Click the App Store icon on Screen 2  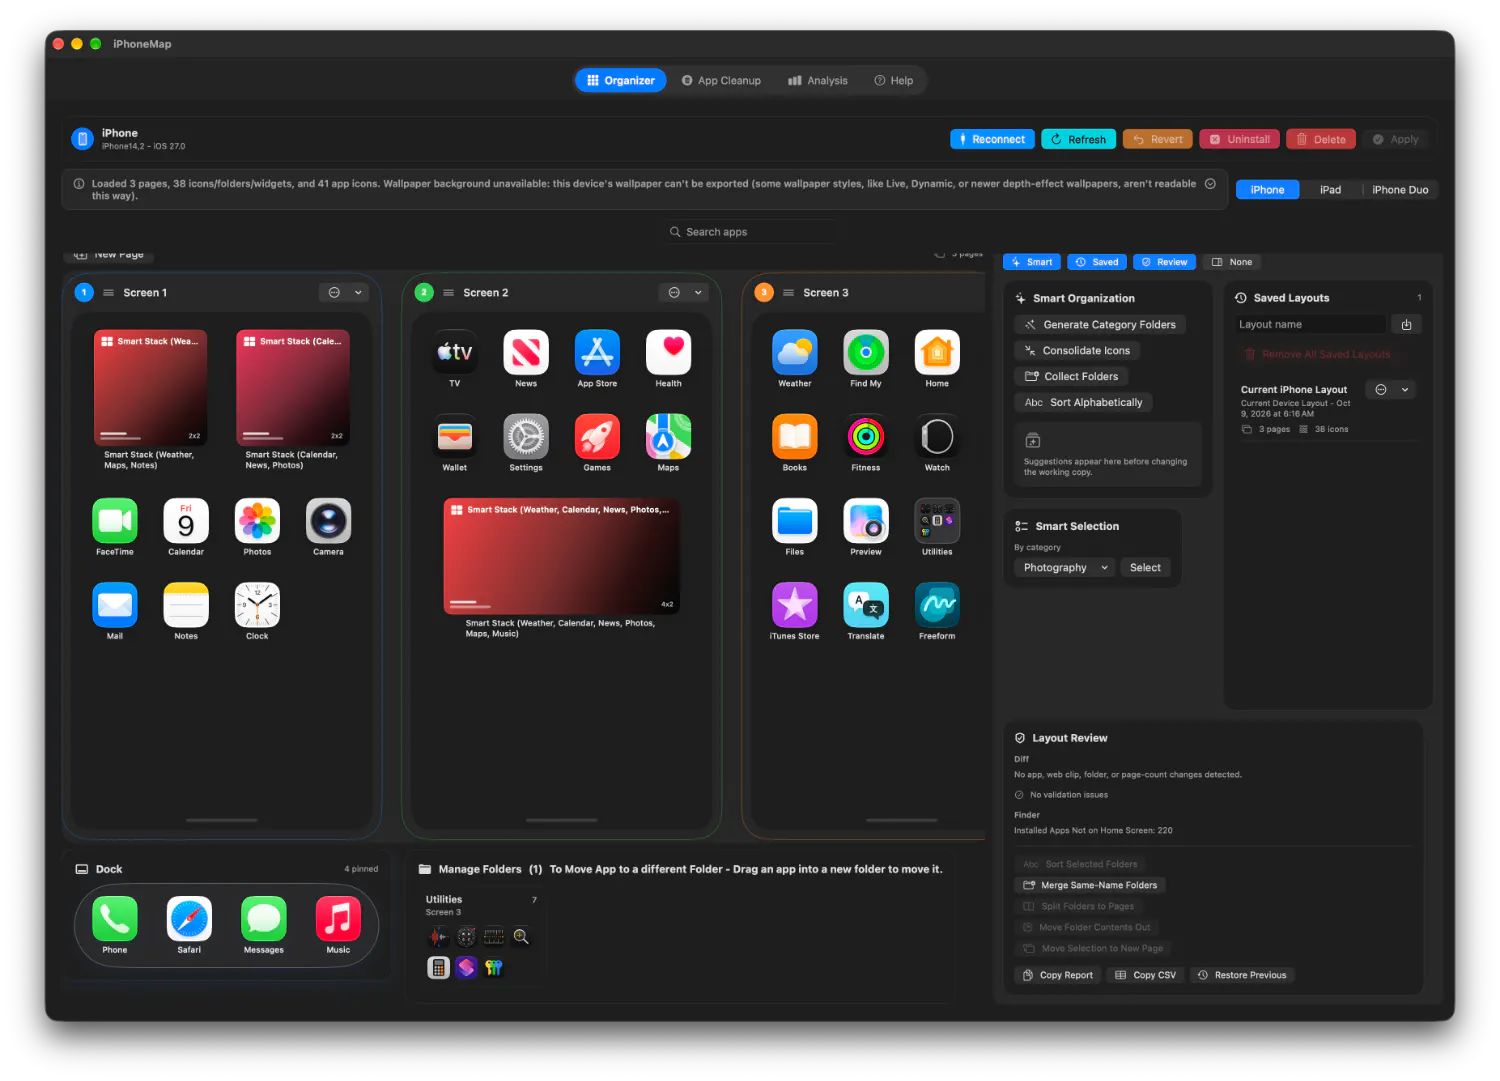597,352
